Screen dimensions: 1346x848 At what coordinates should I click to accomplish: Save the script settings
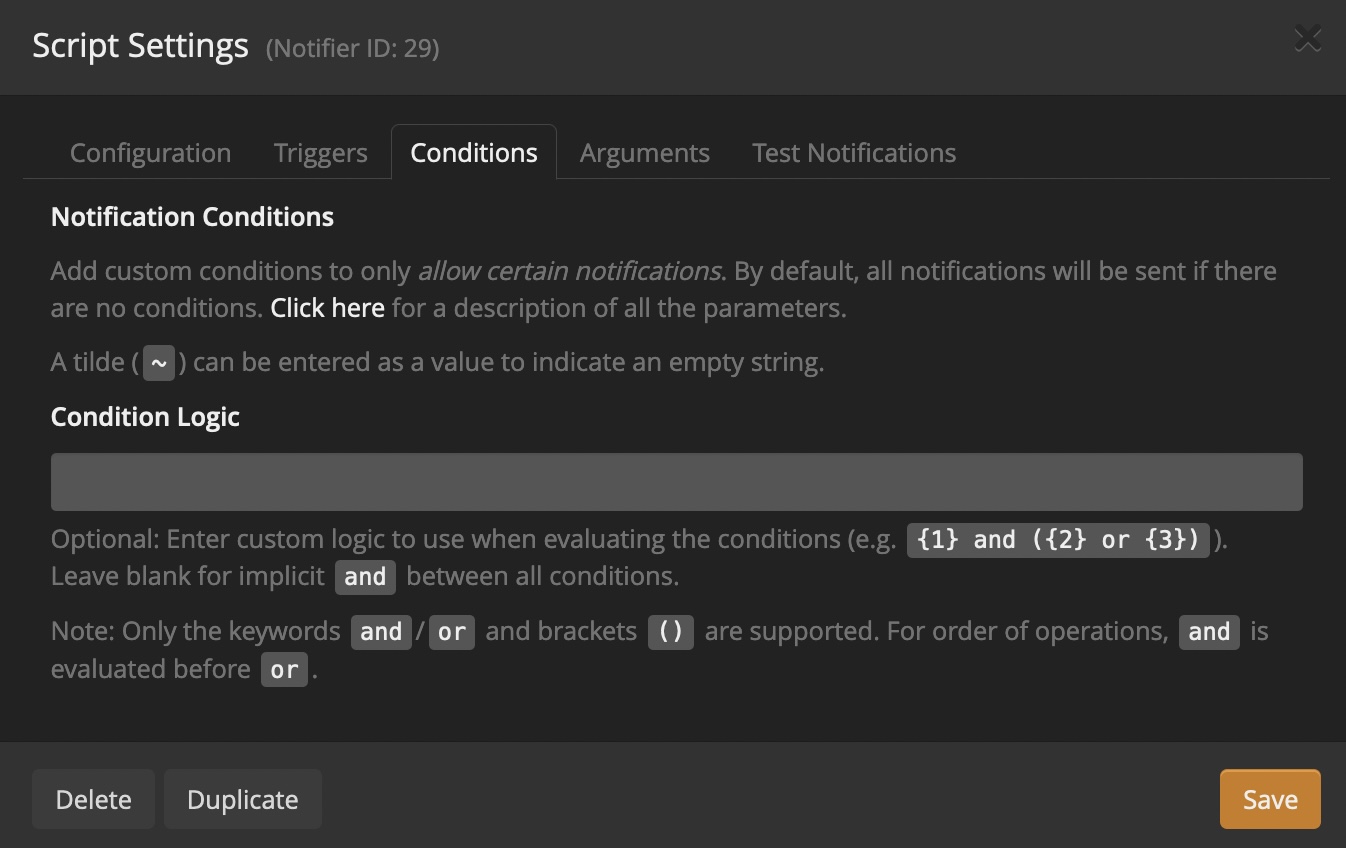1269,799
